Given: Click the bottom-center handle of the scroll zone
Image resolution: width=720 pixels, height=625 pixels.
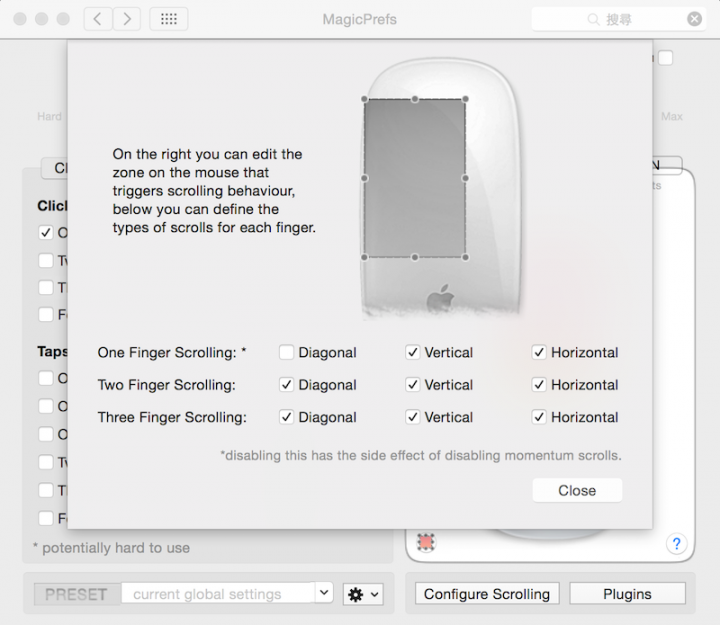Looking at the screenshot, I should click(415, 258).
